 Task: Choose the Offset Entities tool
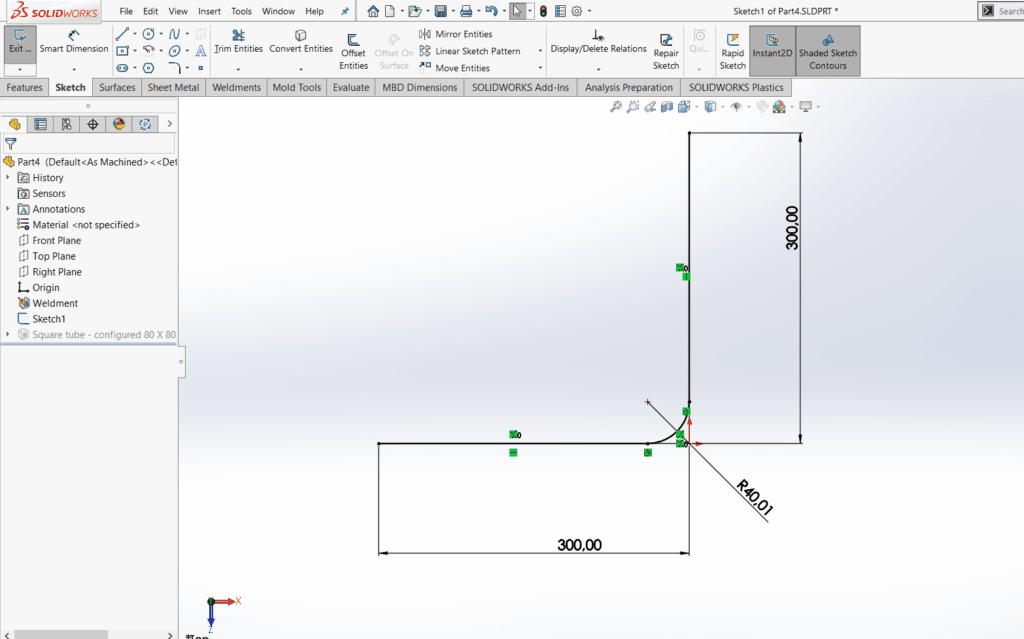(x=353, y=51)
